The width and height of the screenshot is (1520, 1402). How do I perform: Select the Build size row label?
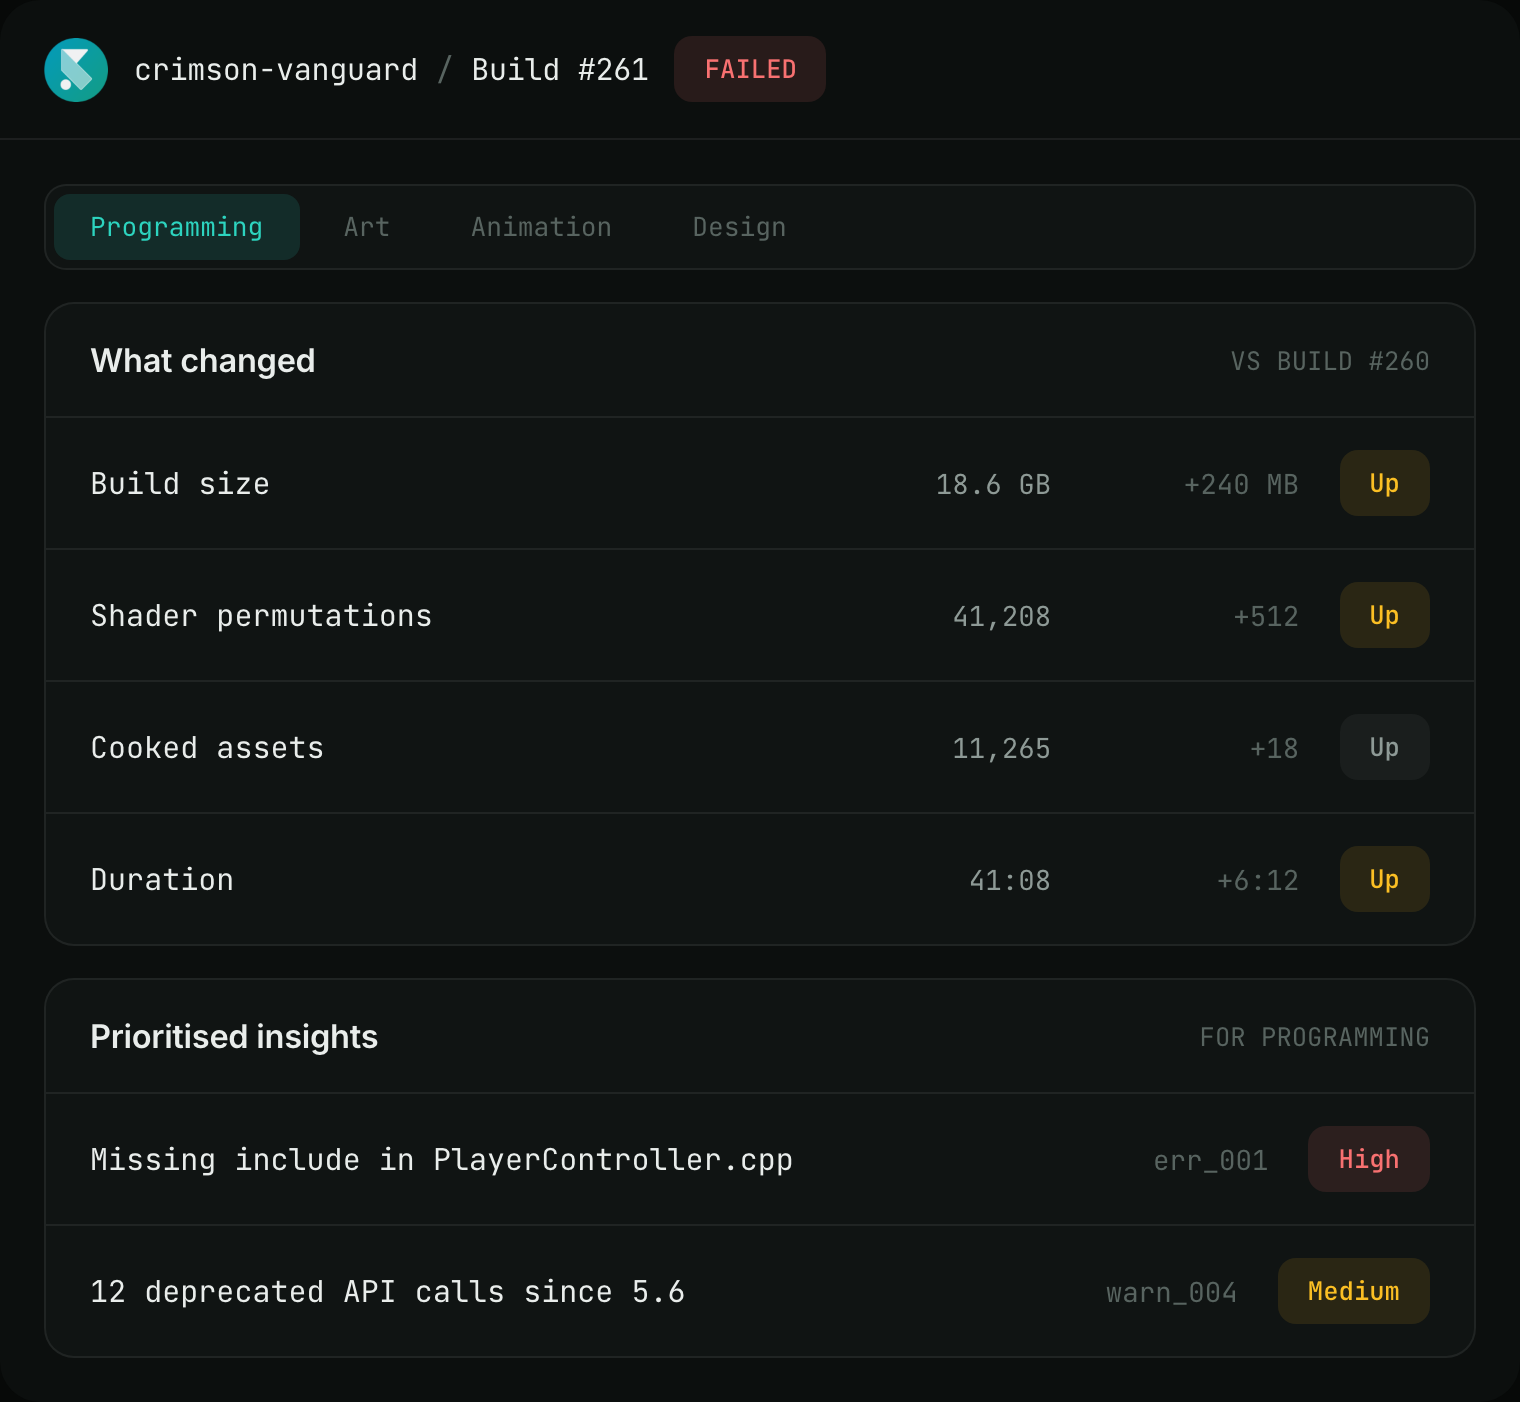click(180, 484)
